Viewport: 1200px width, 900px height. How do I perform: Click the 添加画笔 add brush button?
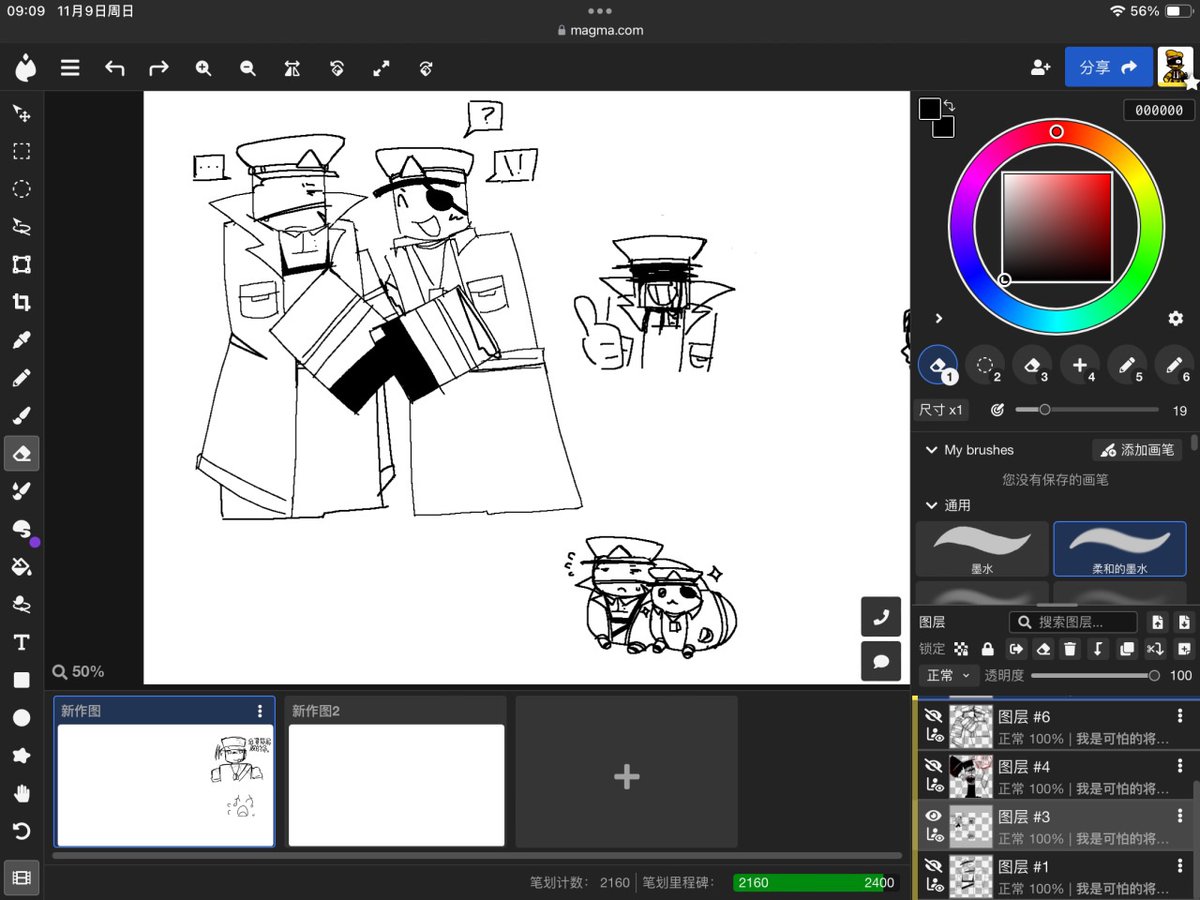click(1138, 450)
